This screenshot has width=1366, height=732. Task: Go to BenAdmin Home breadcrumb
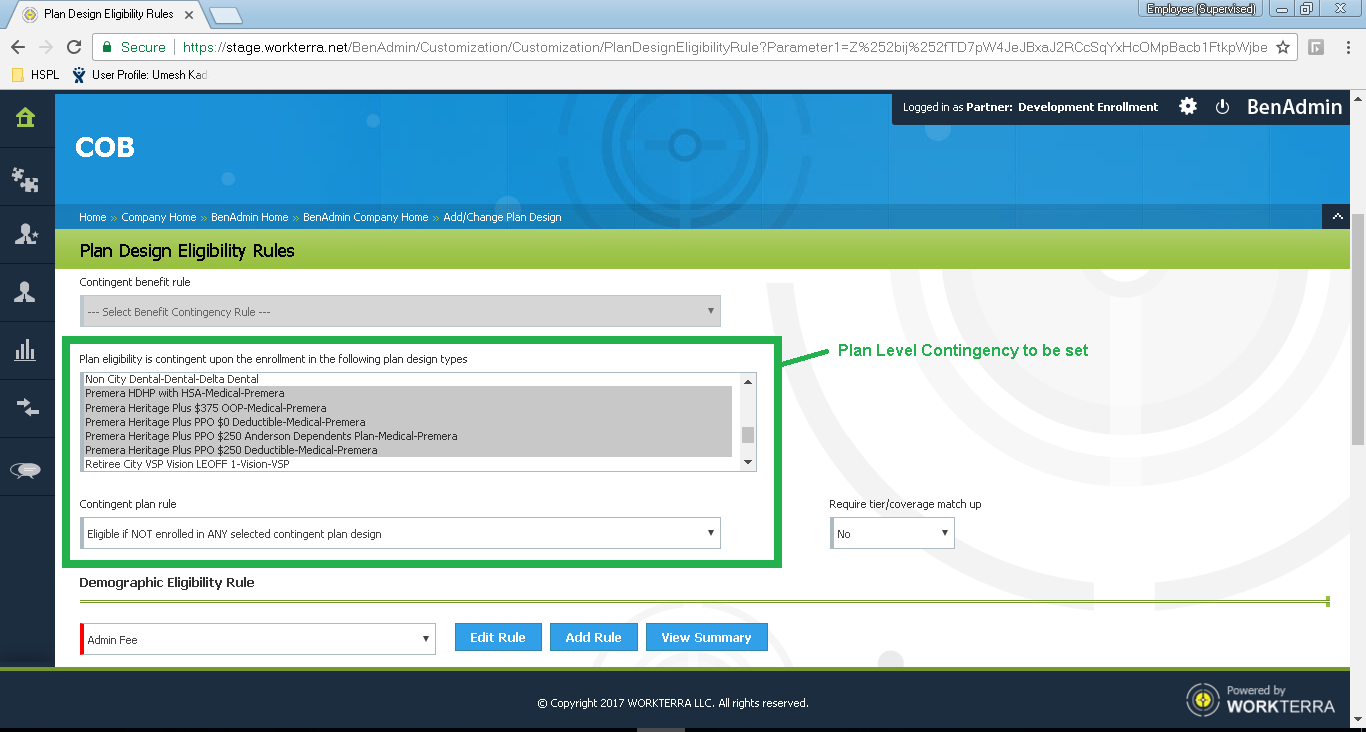tap(249, 217)
